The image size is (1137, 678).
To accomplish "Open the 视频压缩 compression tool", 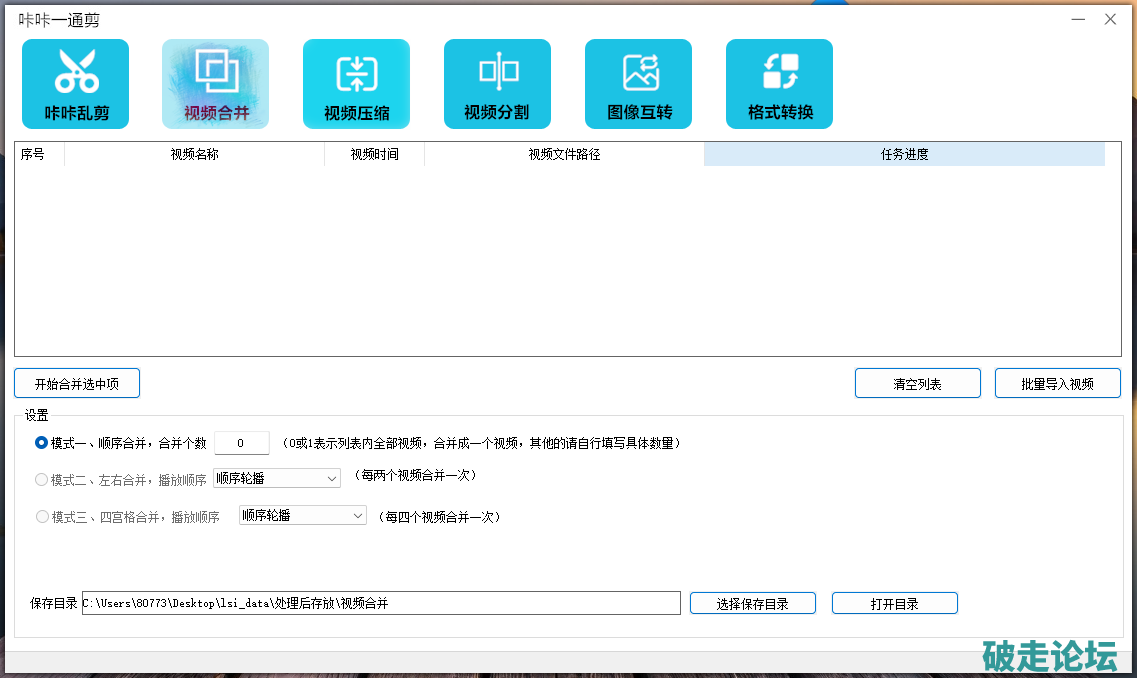I will point(356,84).
